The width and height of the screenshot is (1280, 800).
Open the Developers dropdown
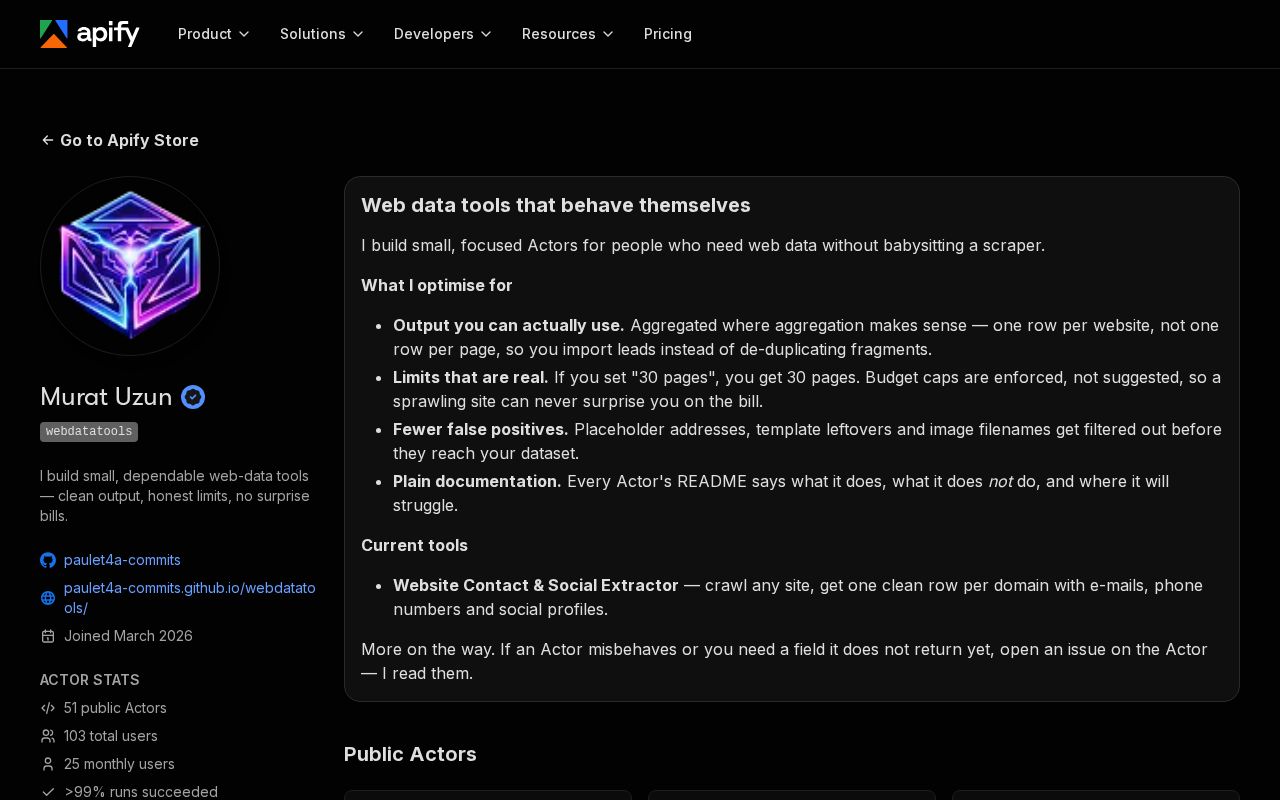[443, 34]
